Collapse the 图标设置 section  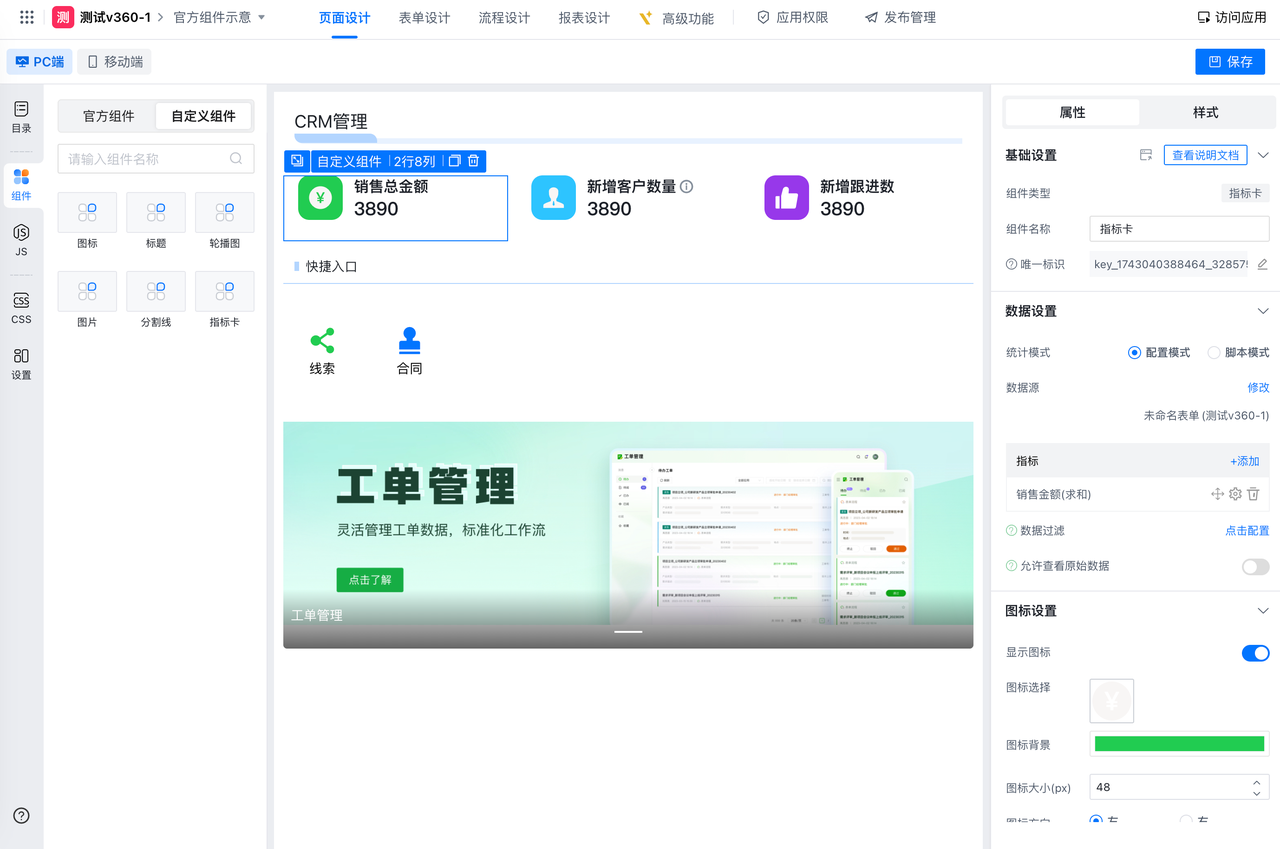1263,611
